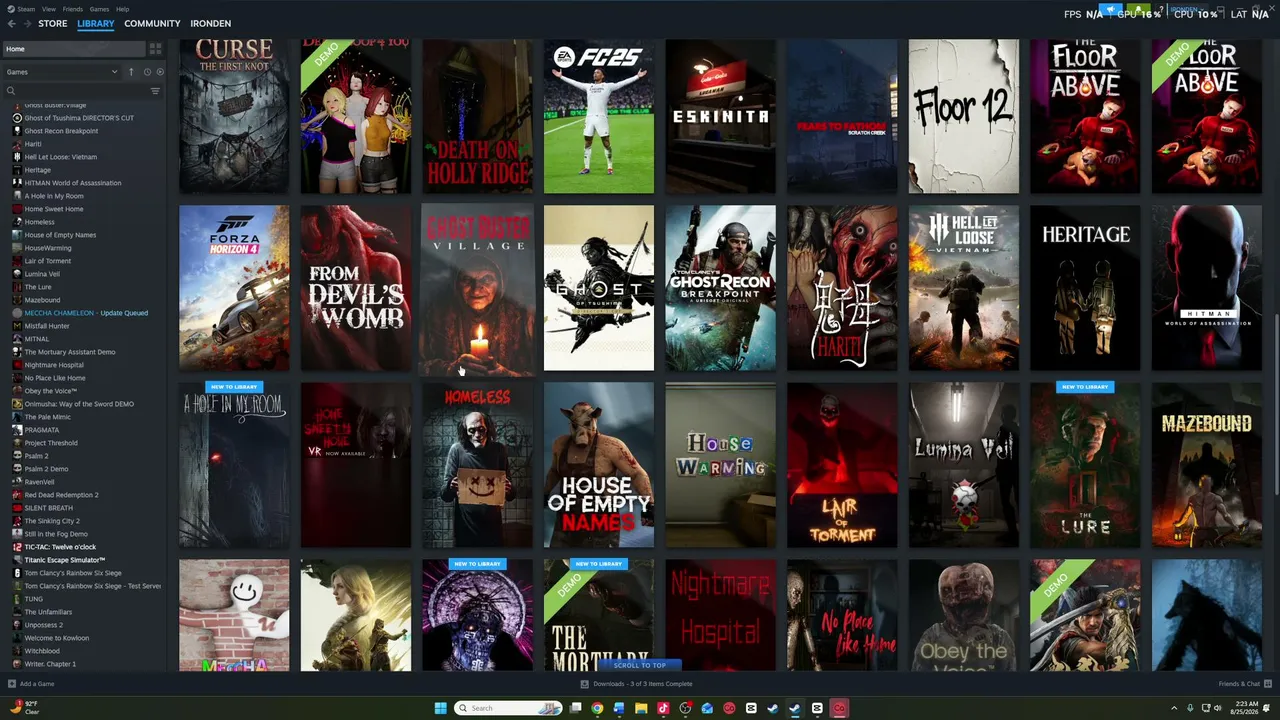
Task: Open the taskbar clock showing 2:23 AM
Action: point(1245,708)
